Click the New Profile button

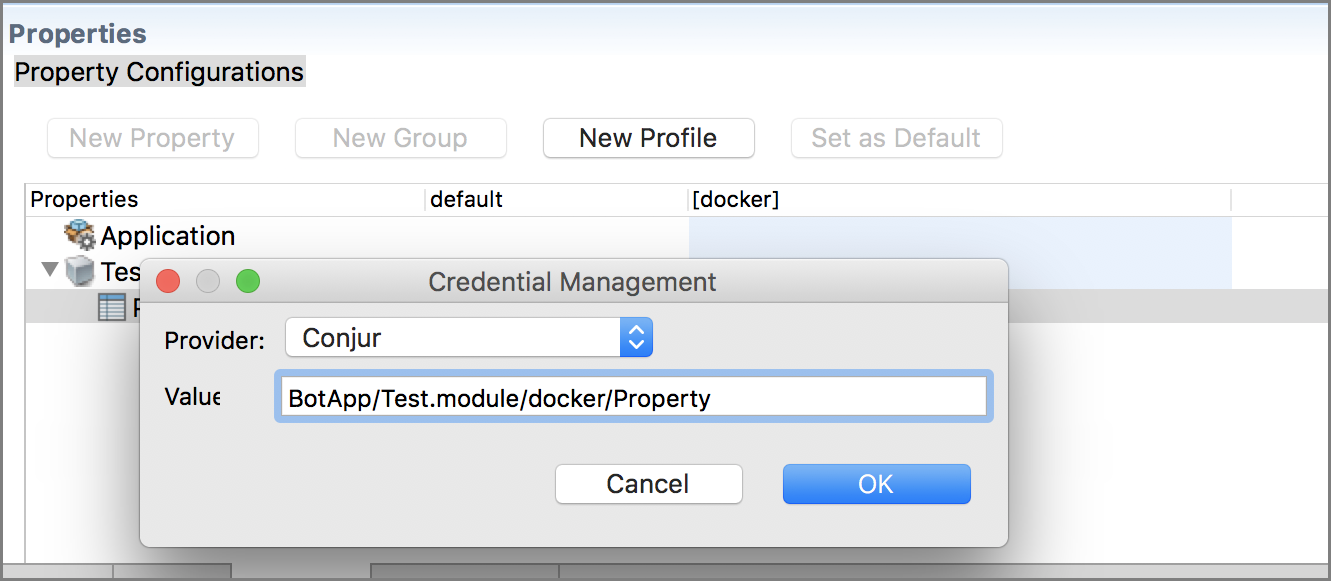[648, 138]
